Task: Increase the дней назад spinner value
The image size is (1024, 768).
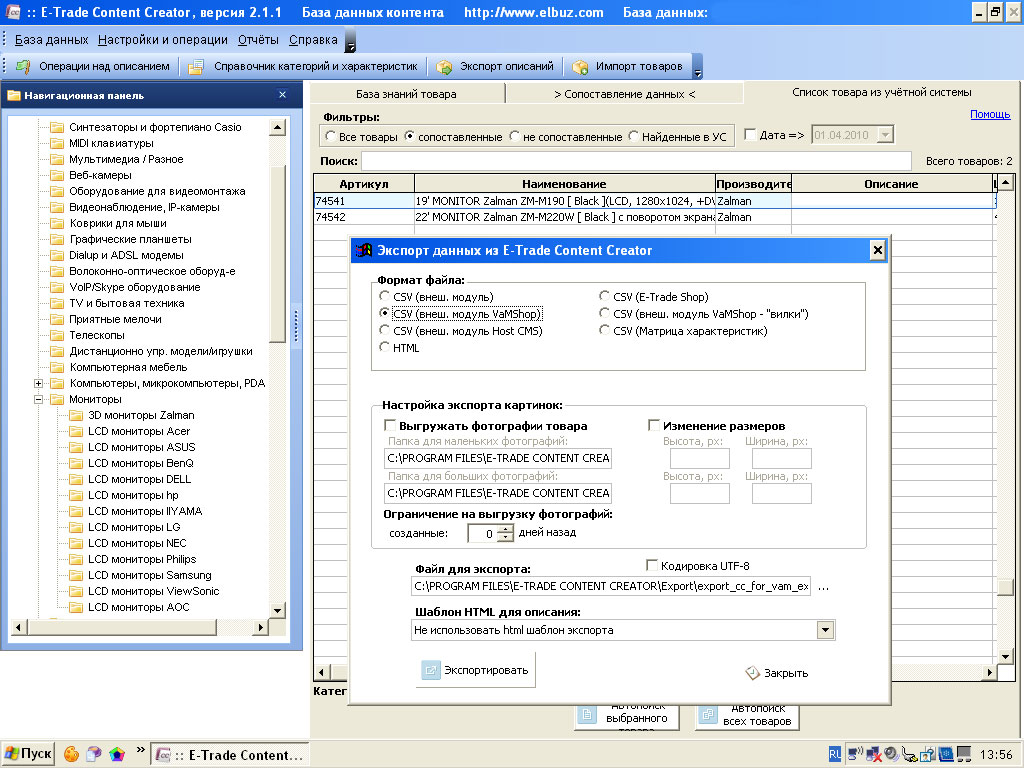Action: (x=506, y=529)
